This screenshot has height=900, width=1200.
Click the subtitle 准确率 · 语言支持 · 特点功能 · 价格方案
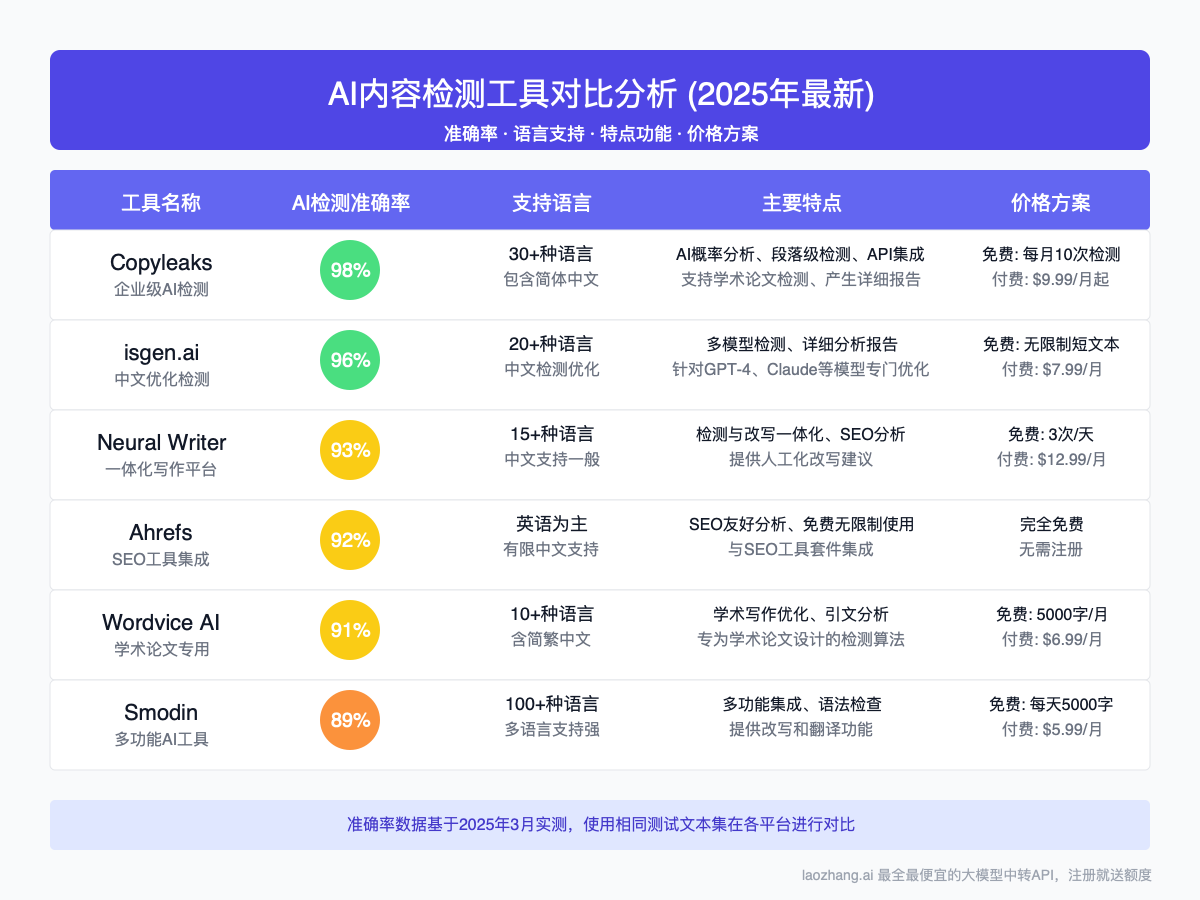[600, 133]
